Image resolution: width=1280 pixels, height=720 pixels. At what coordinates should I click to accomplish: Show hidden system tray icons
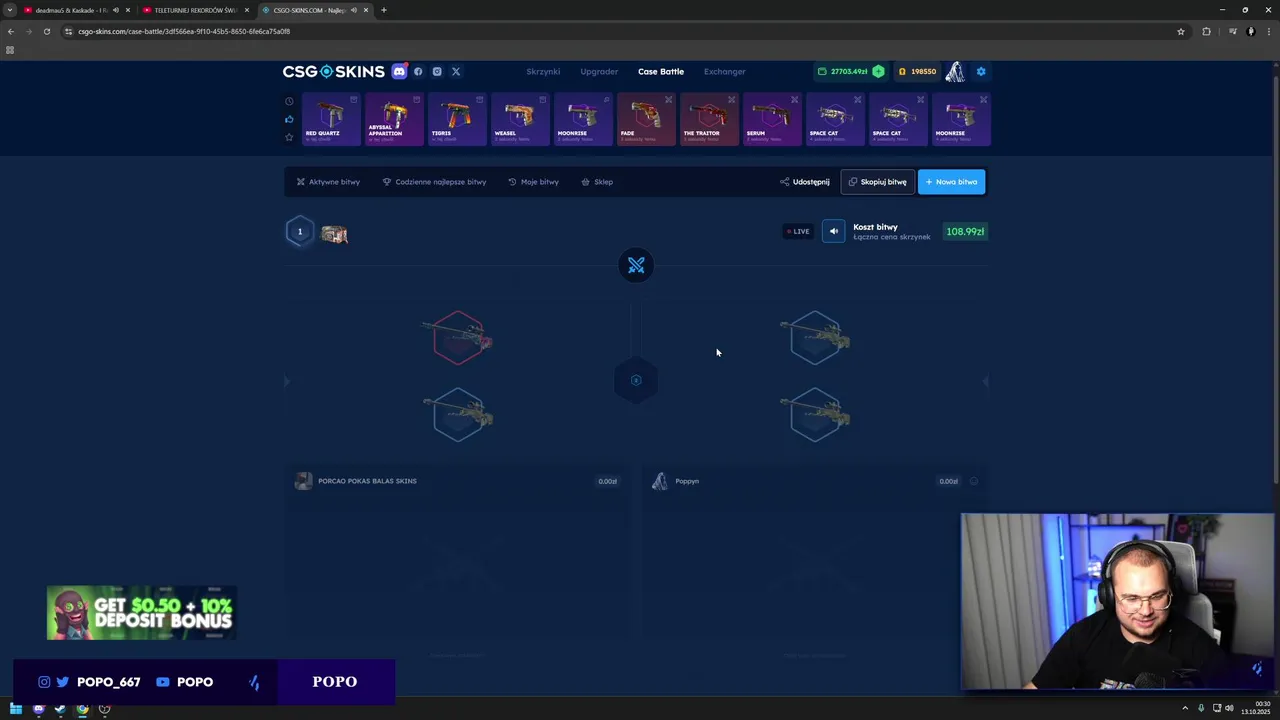tap(1185, 708)
